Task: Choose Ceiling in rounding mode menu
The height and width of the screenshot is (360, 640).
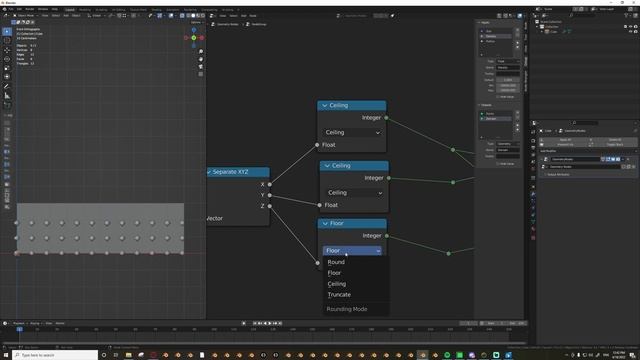Action: [x=337, y=284]
